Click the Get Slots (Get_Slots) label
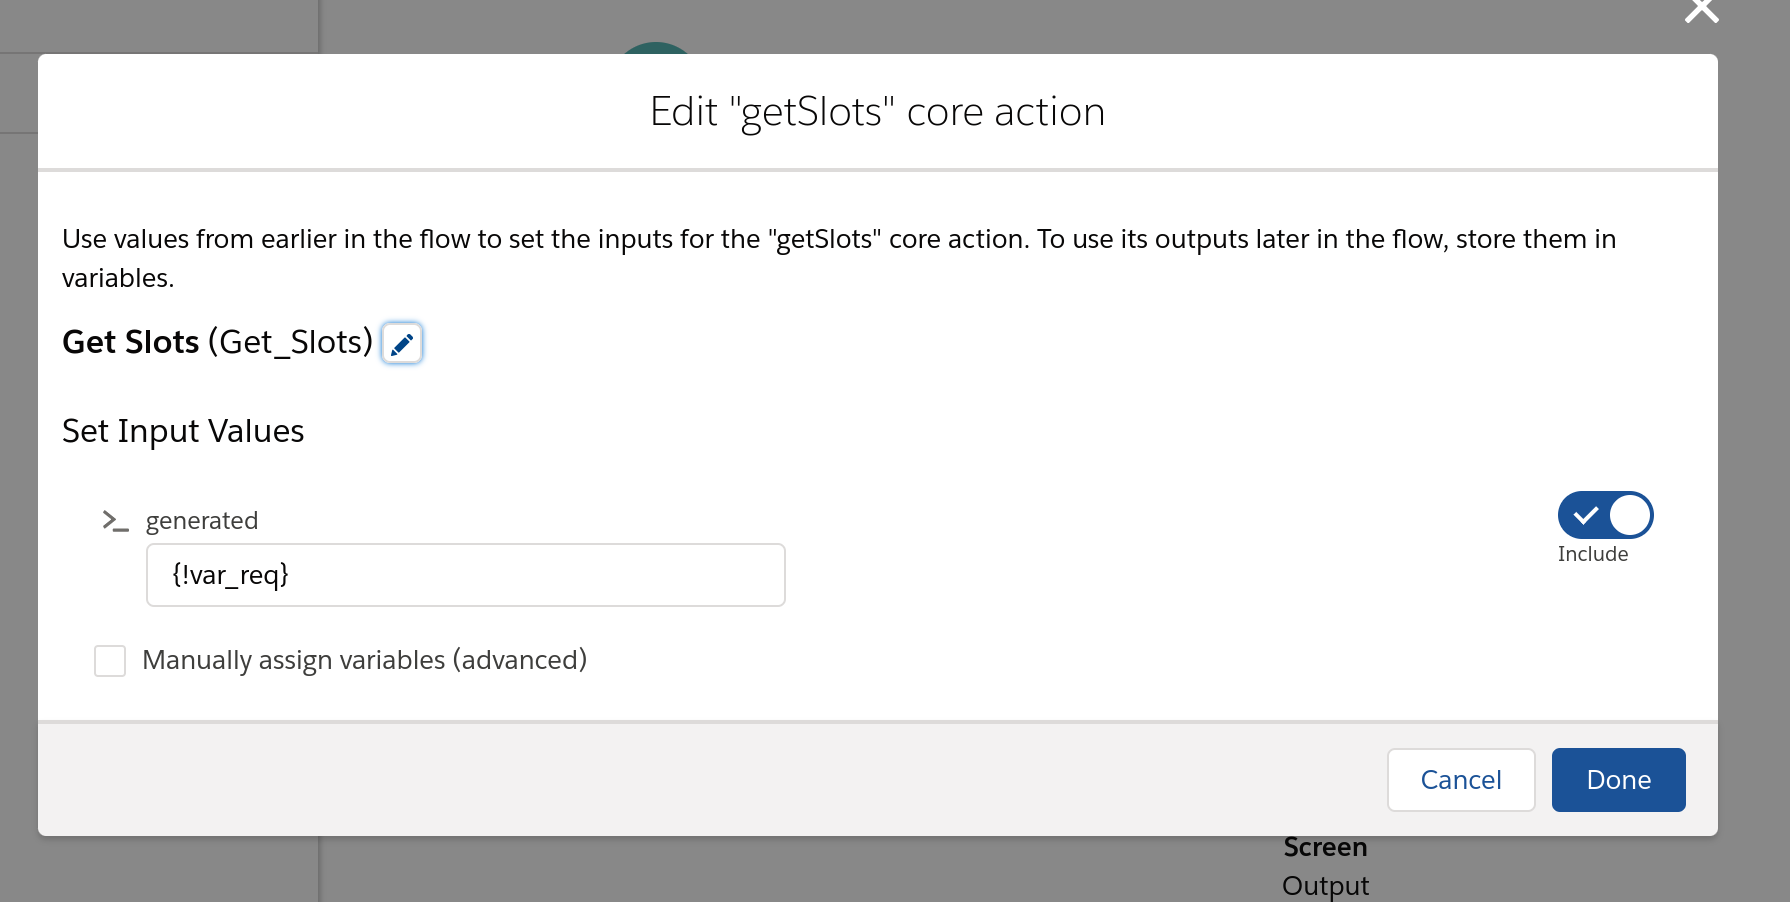This screenshot has height=902, width=1790. (217, 342)
